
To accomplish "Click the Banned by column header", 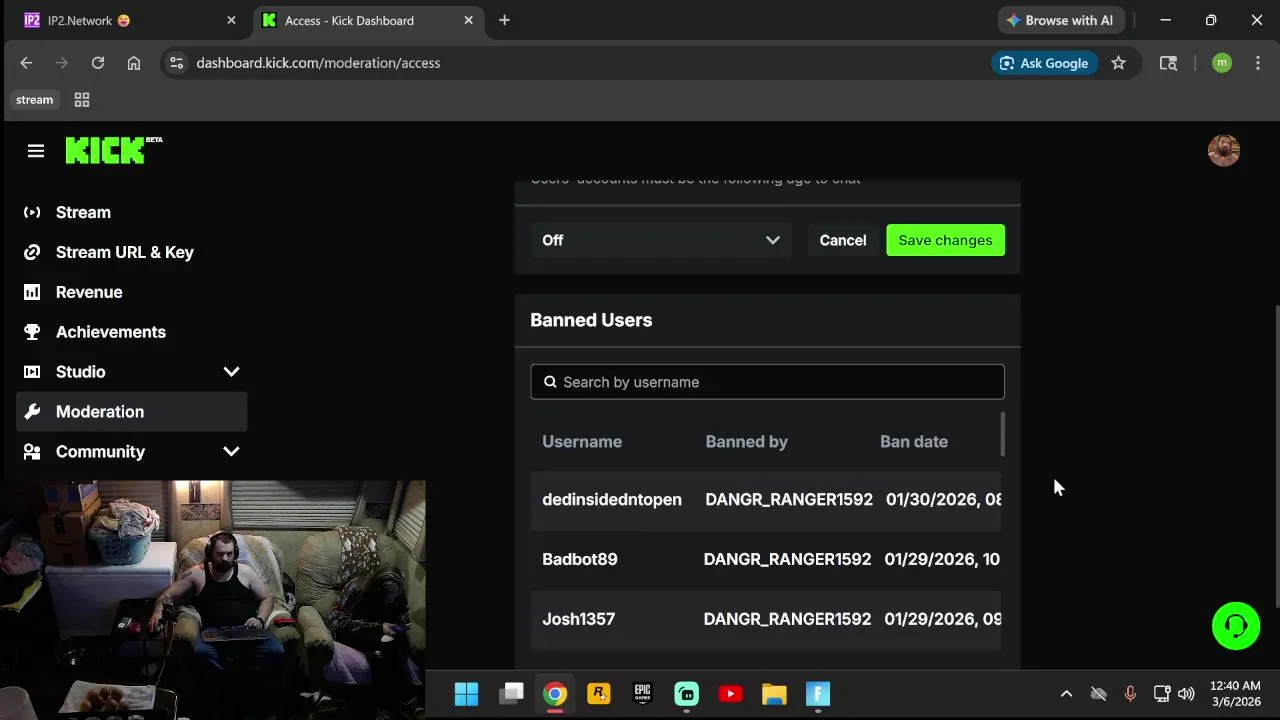I will click(747, 442).
